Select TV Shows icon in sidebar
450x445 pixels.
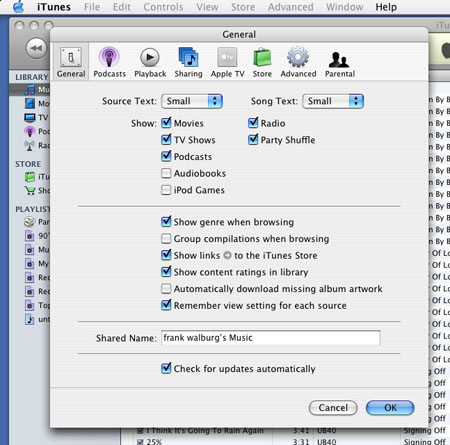point(29,117)
